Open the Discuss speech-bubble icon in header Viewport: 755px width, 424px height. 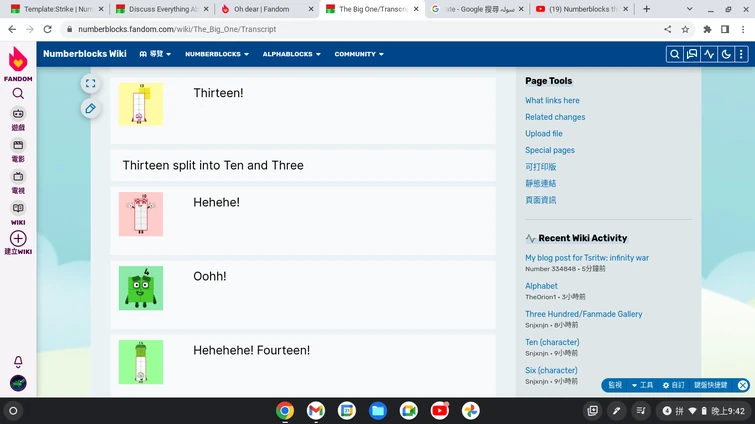pyautogui.click(x=692, y=54)
